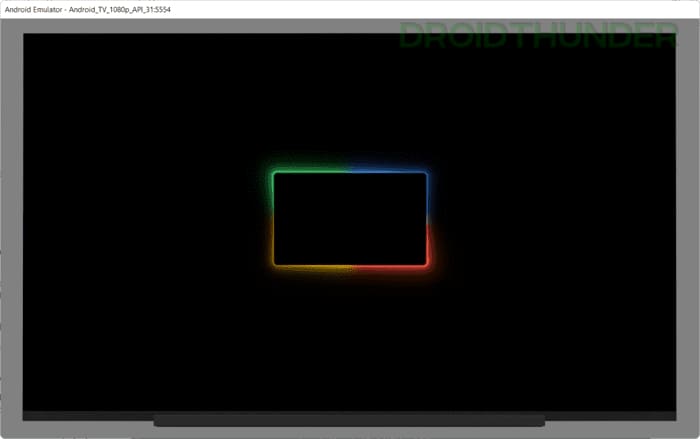Click the TV stand base below the screen
The image size is (700, 439).
349,421
